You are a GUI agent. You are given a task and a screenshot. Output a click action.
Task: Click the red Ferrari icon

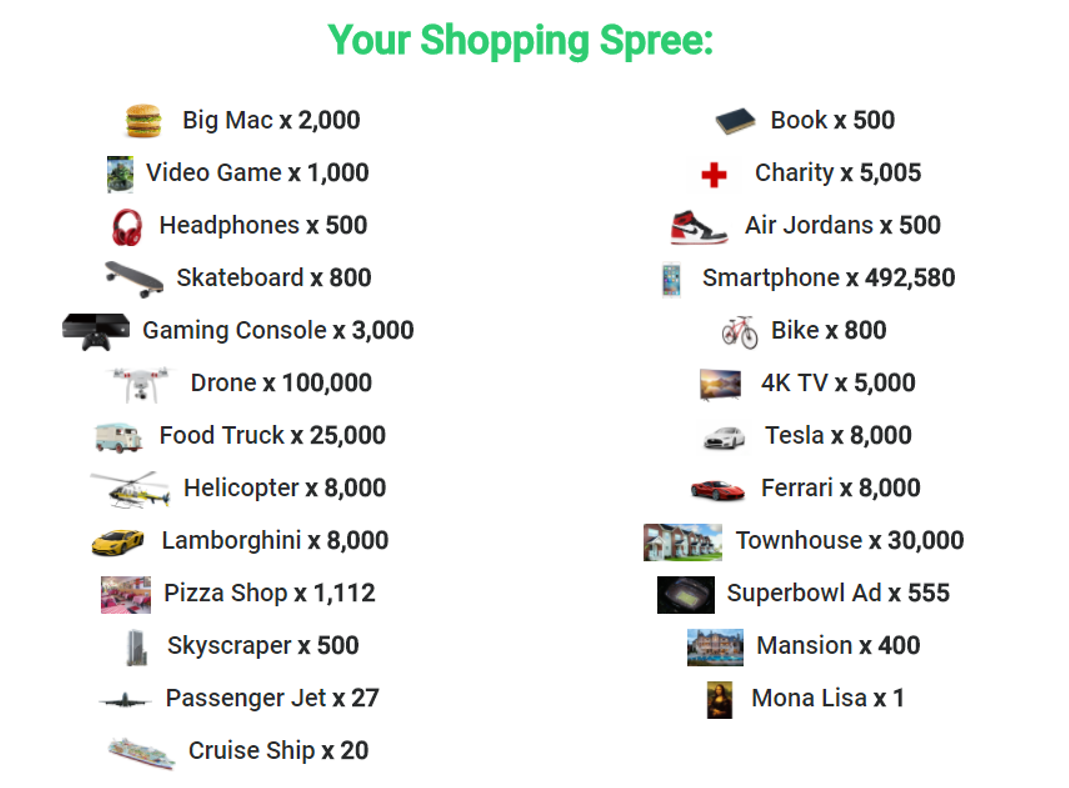(x=717, y=489)
